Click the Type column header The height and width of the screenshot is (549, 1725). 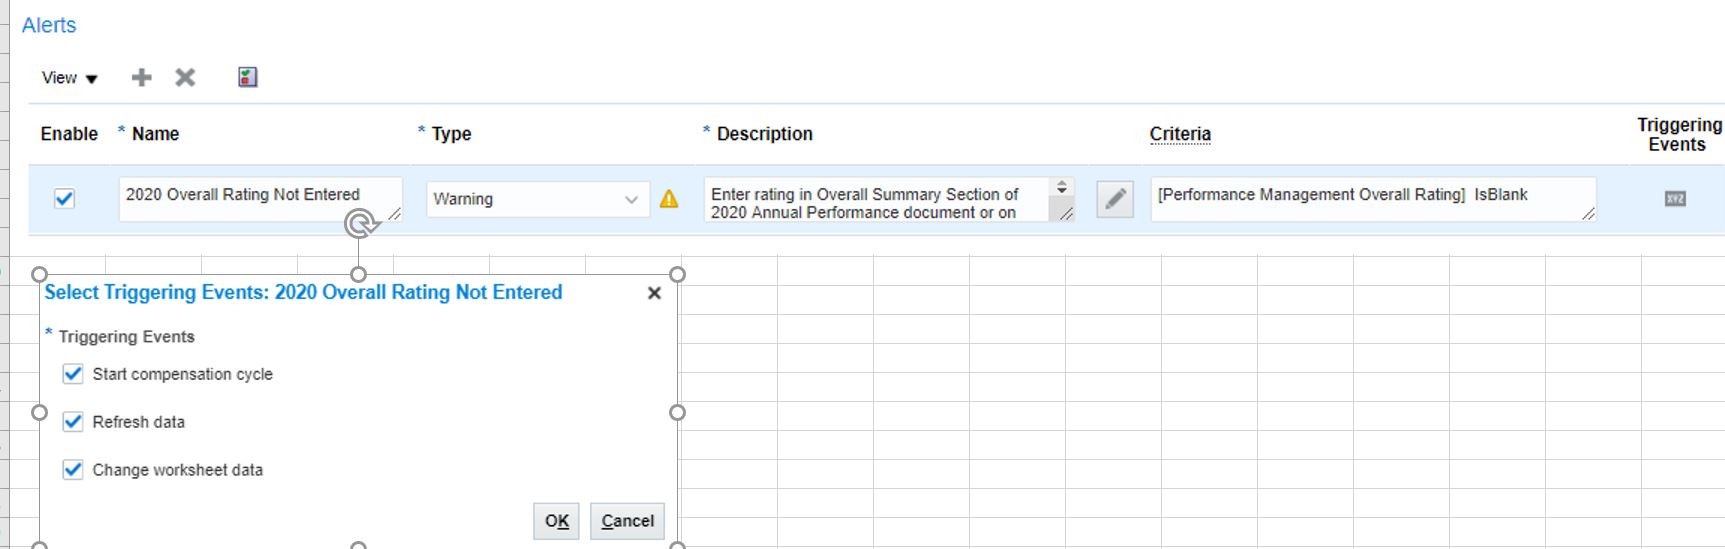pos(451,134)
